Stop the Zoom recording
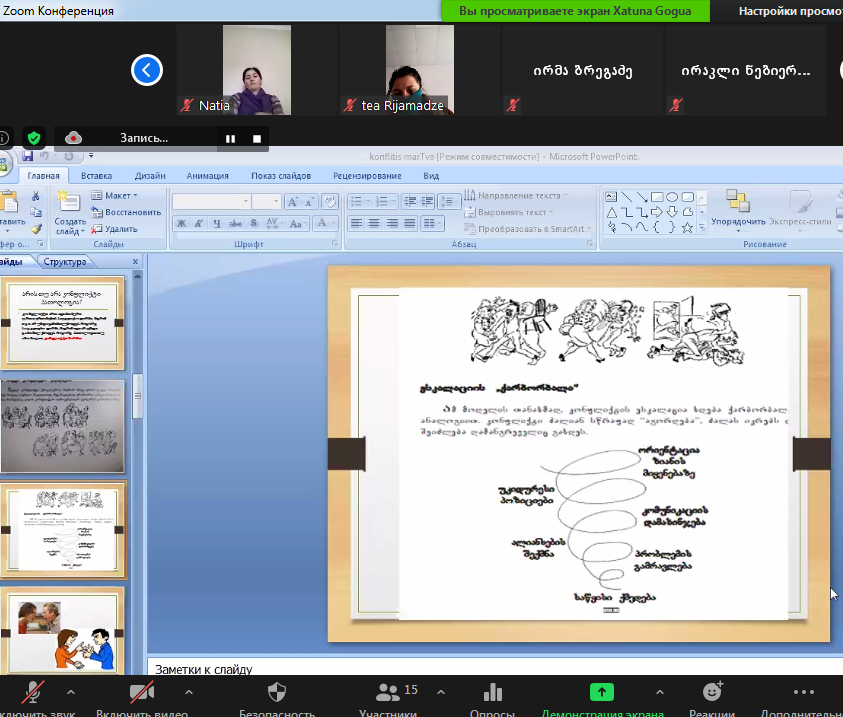The width and height of the screenshot is (843, 717). [x=257, y=138]
